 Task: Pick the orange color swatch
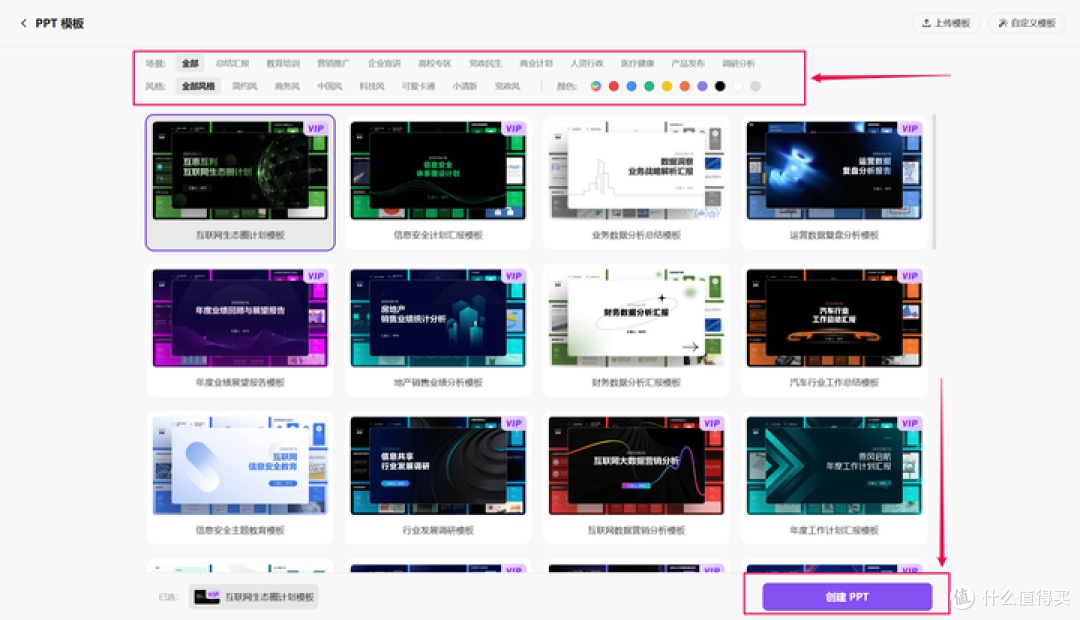[685, 86]
